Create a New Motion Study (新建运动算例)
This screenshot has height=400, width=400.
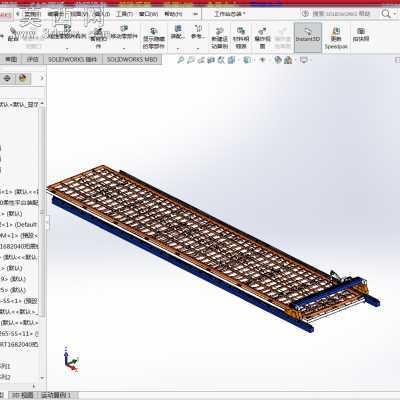pos(219,38)
